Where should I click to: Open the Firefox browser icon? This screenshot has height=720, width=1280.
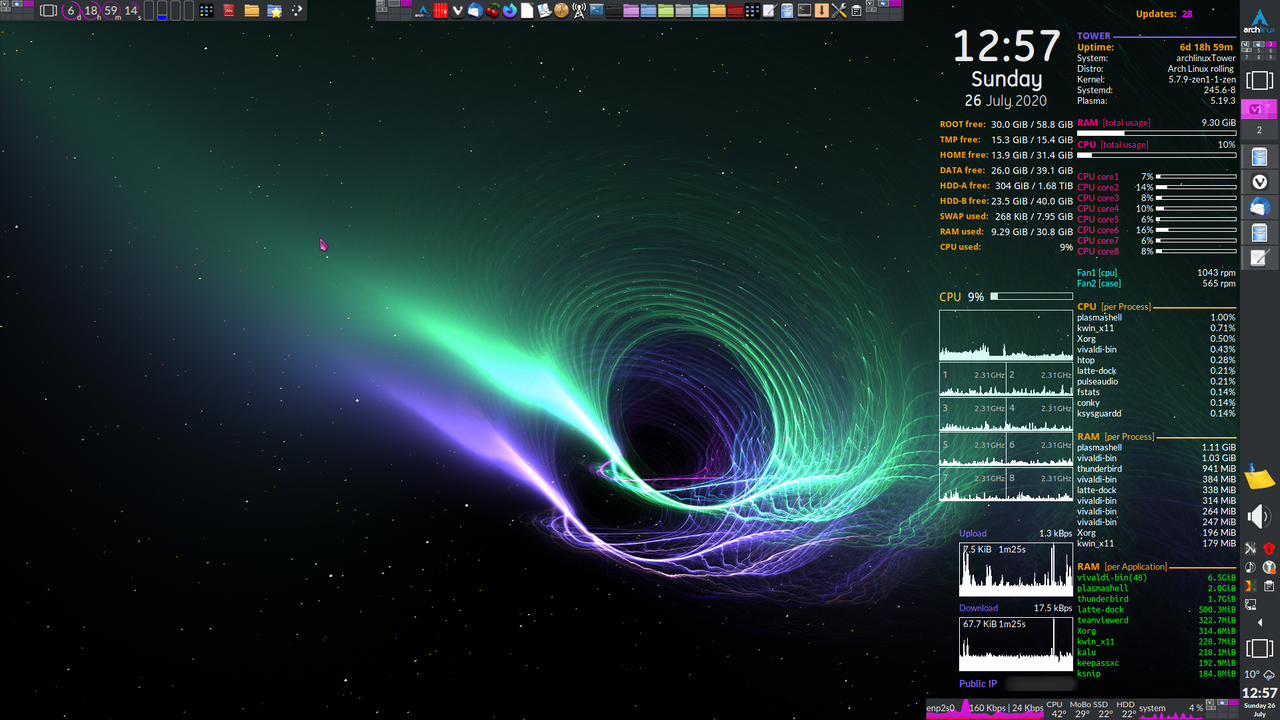click(510, 11)
